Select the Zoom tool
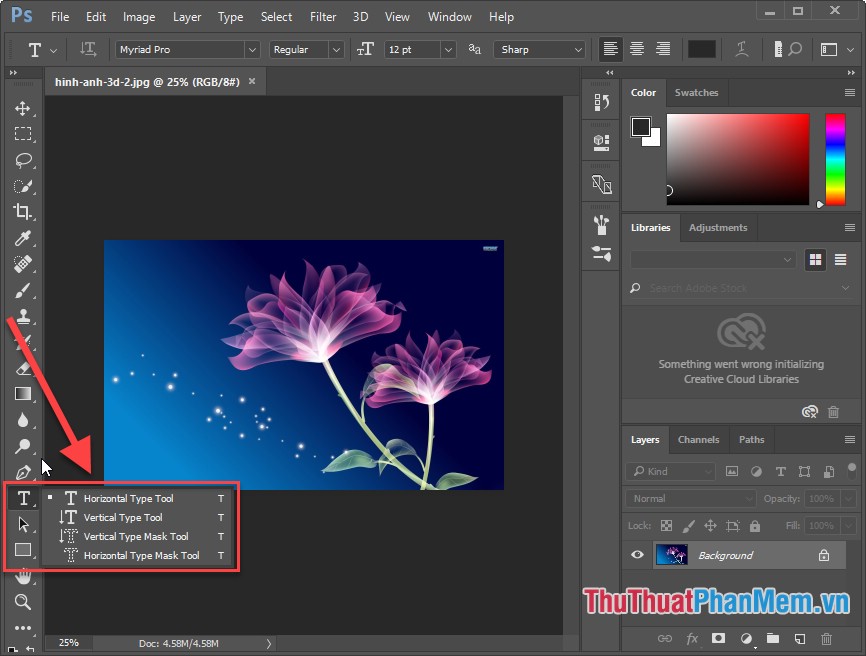Image resolution: width=866 pixels, height=656 pixels. pyautogui.click(x=23, y=603)
